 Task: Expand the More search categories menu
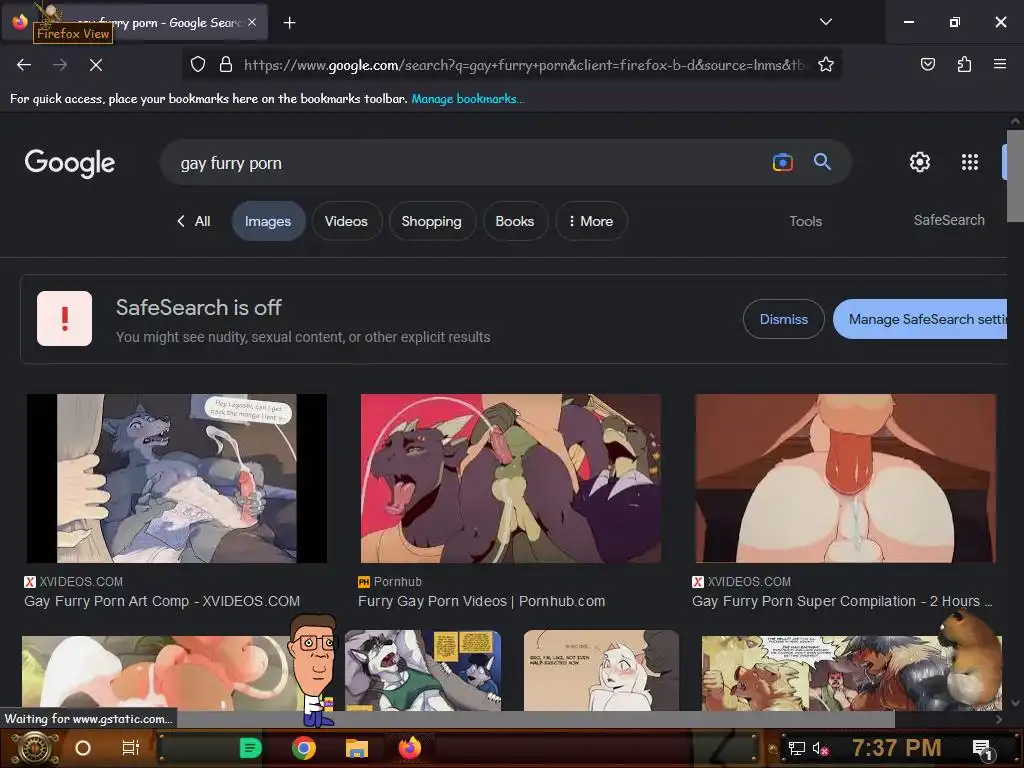click(x=591, y=221)
